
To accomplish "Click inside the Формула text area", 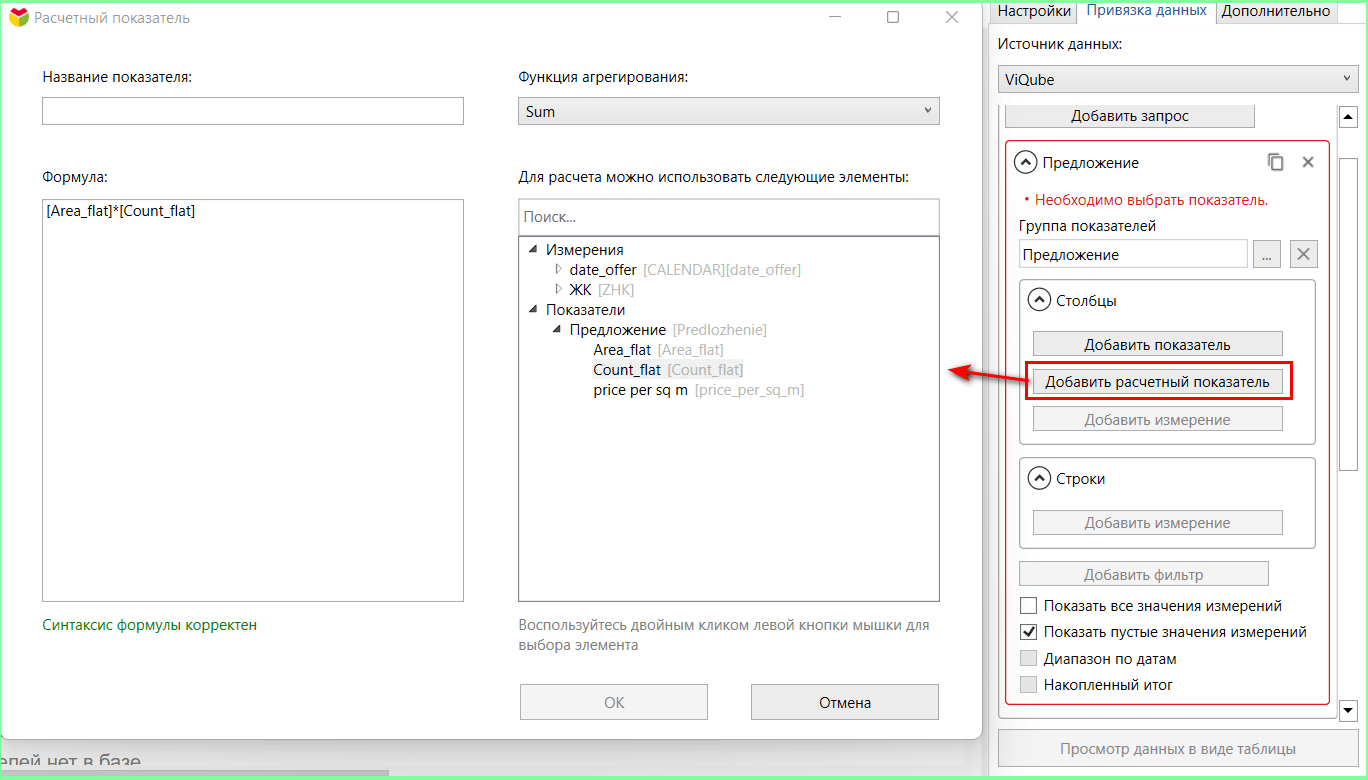I will point(253,400).
